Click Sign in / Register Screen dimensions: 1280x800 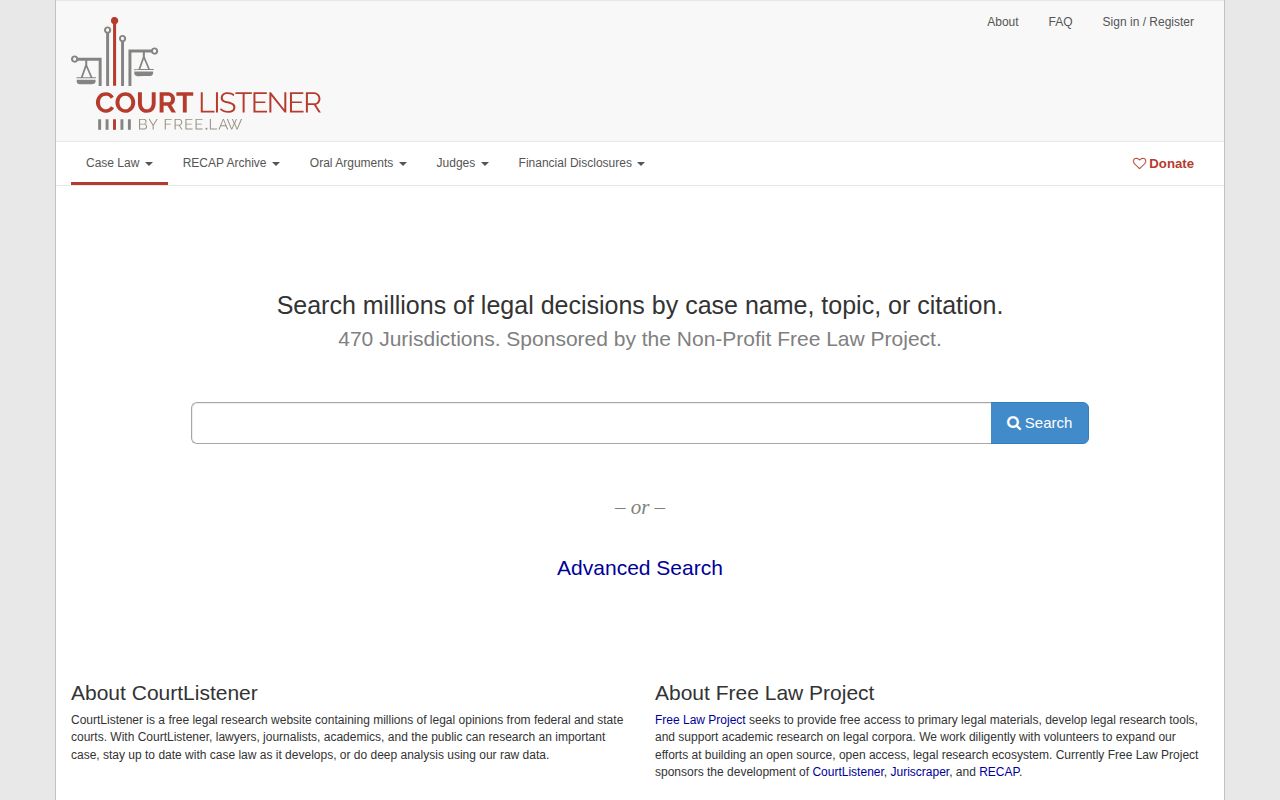1148,21
